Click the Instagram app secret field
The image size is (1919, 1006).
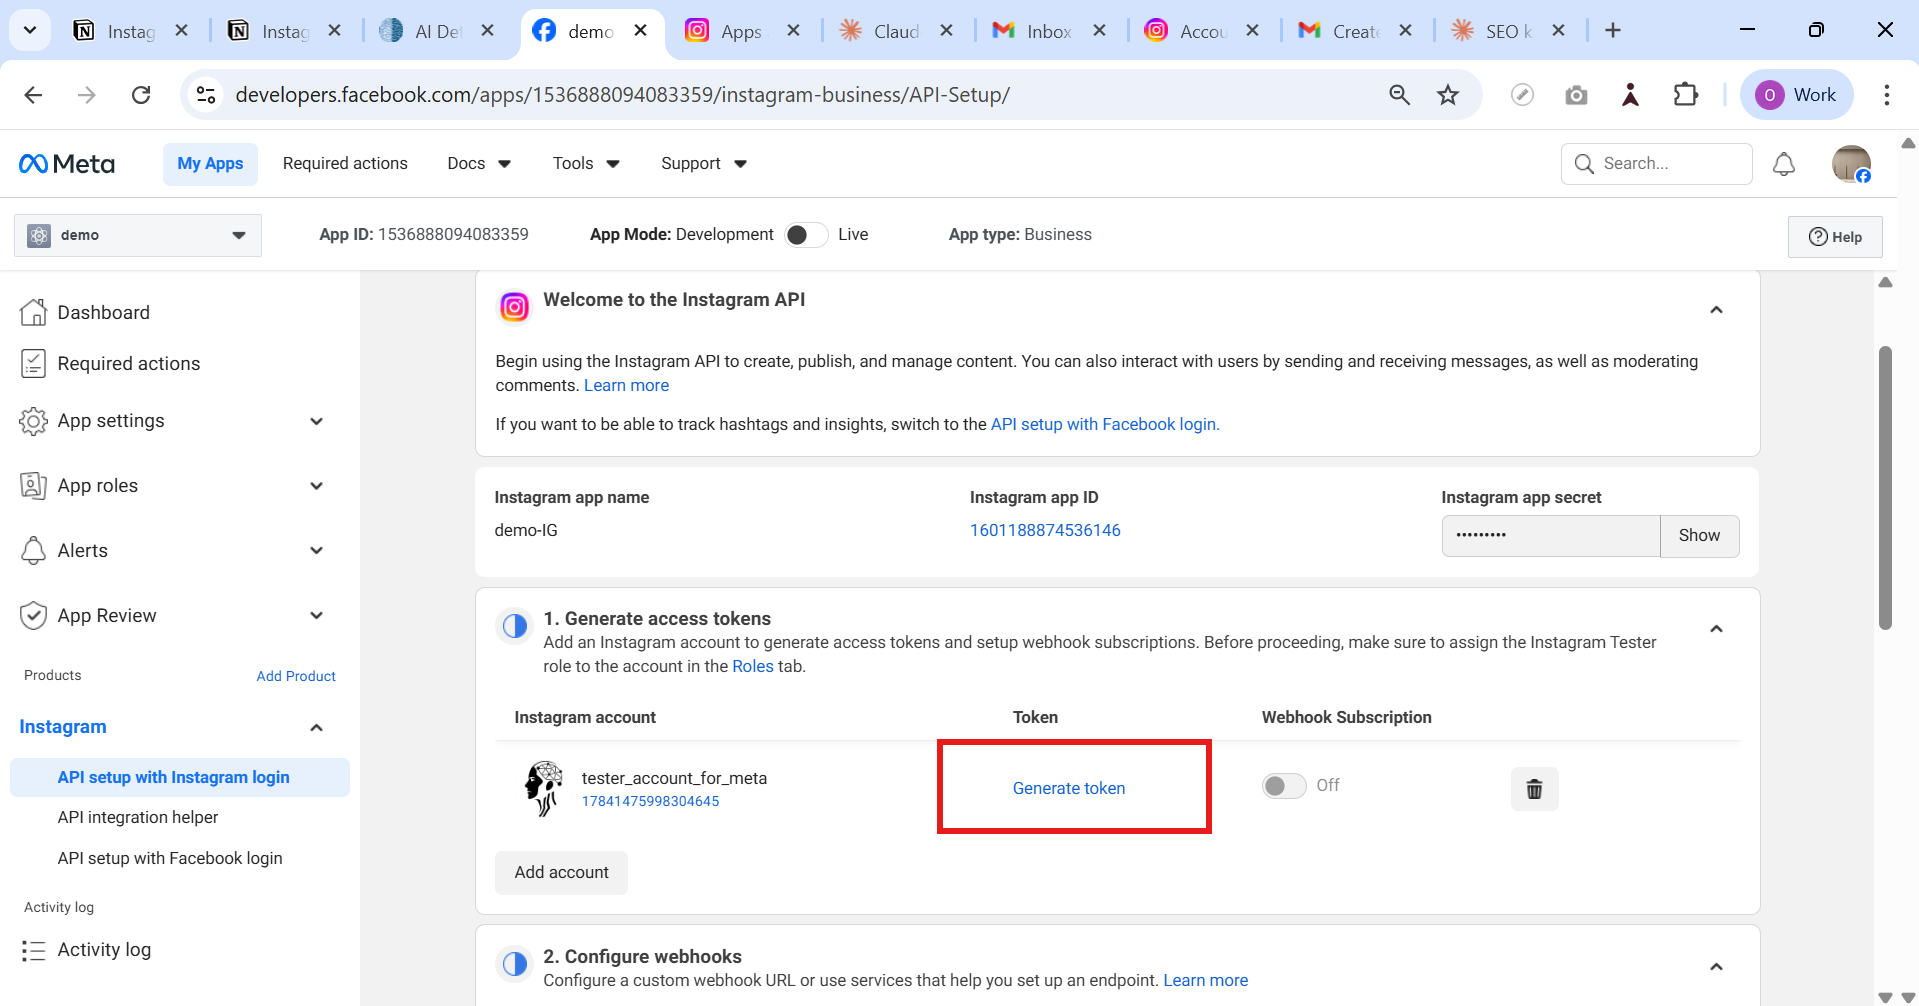click(1551, 536)
